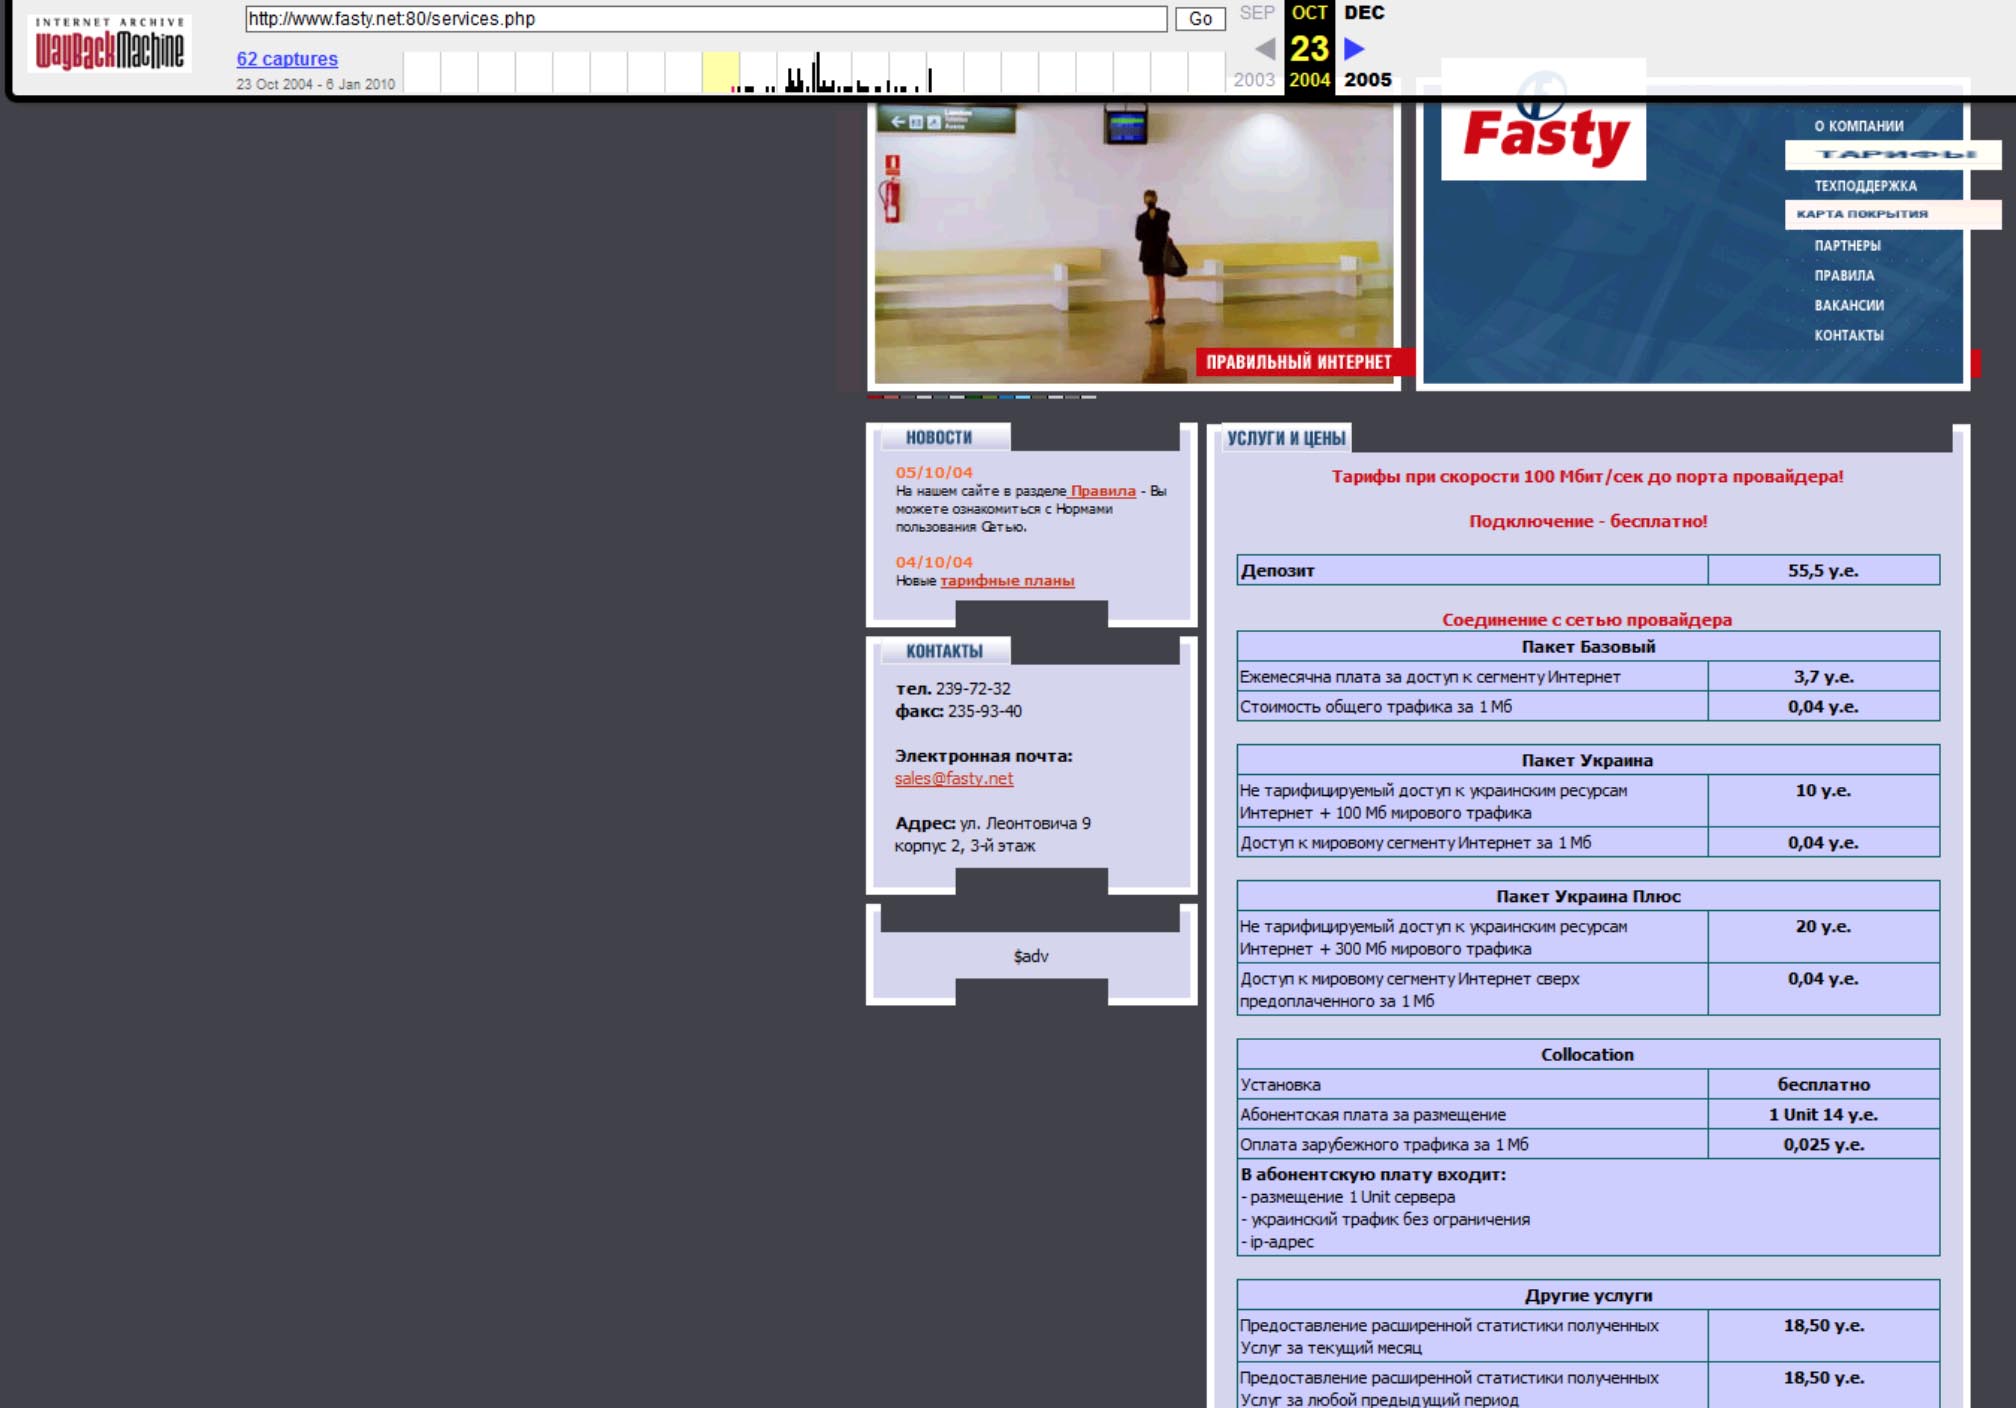Open the Вакансии menu item

point(1849,306)
